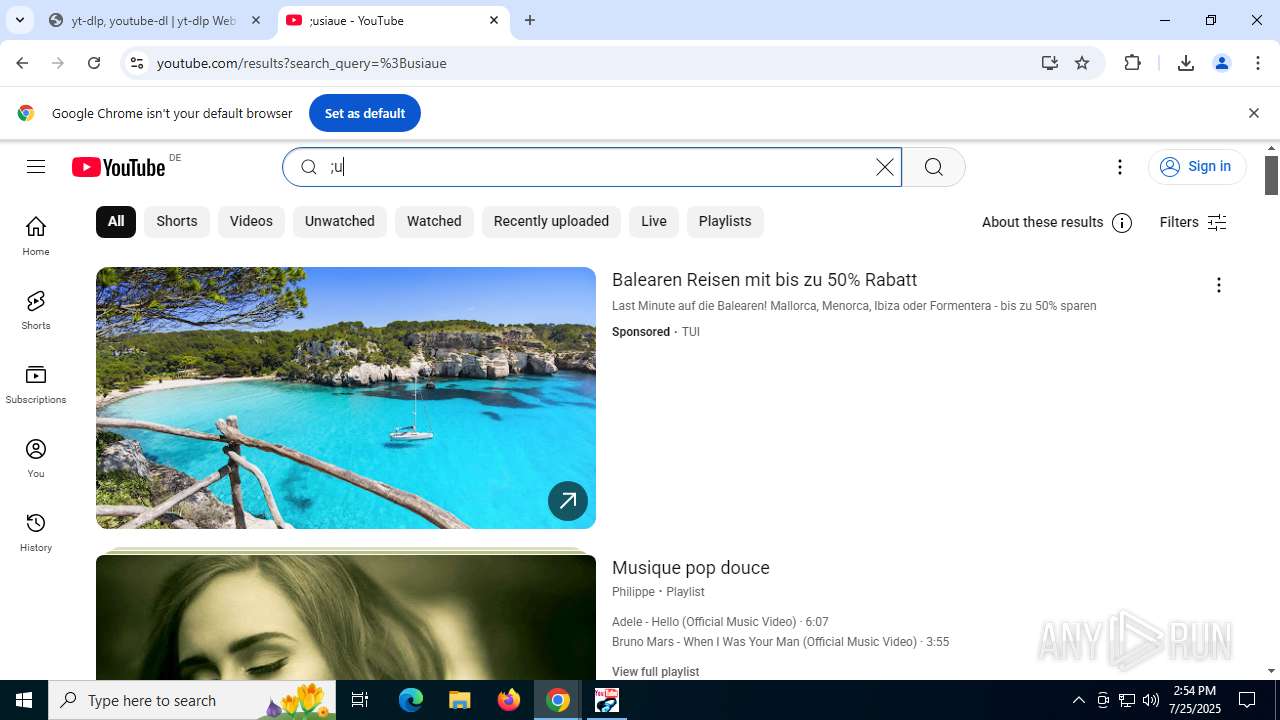Open the tab search dropdown arrow
Screen dimensions: 1280x720
coord(19,20)
